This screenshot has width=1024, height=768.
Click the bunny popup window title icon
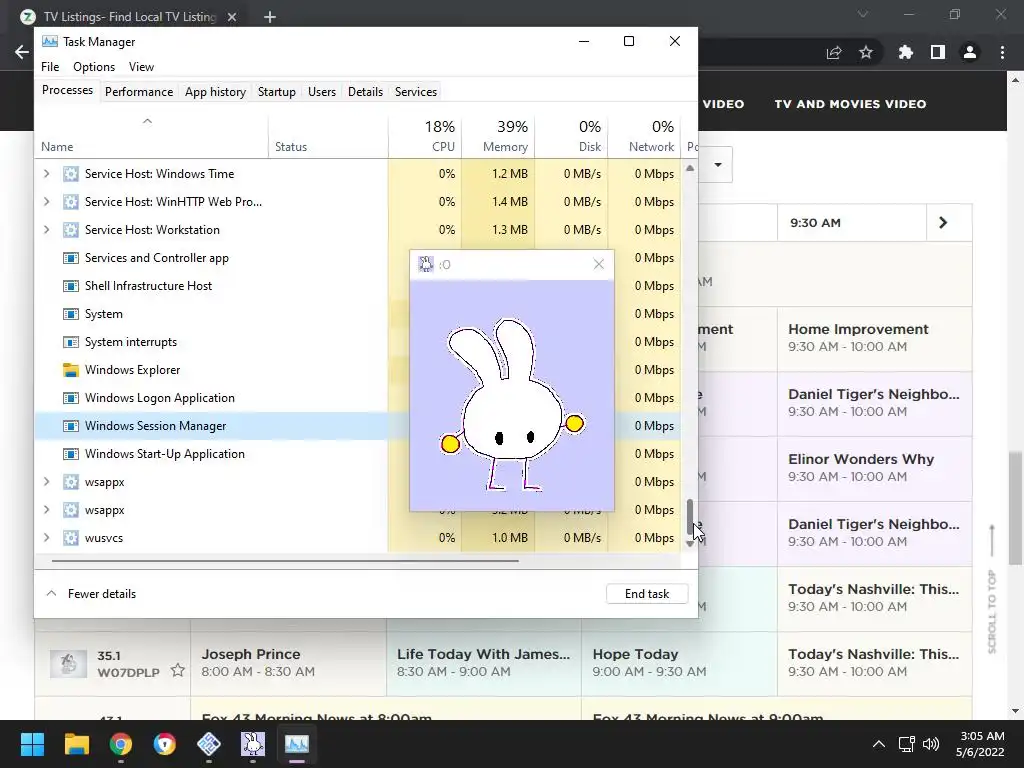point(426,264)
